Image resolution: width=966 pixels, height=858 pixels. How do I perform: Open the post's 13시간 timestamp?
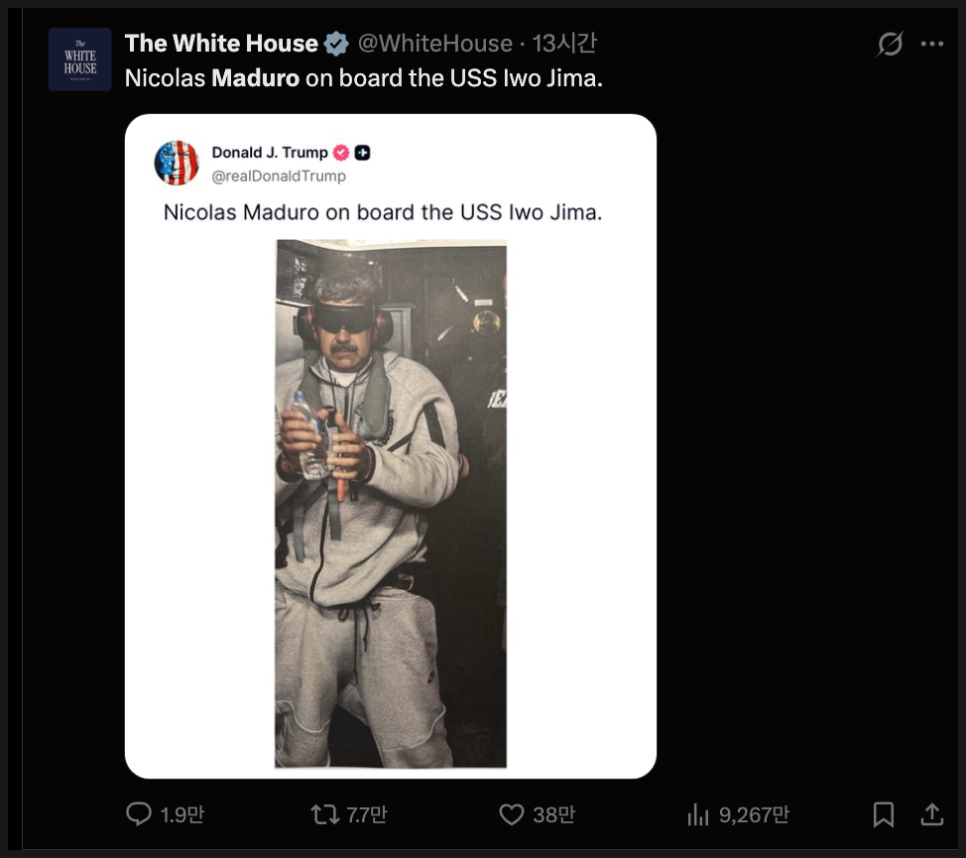(x=565, y=44)
